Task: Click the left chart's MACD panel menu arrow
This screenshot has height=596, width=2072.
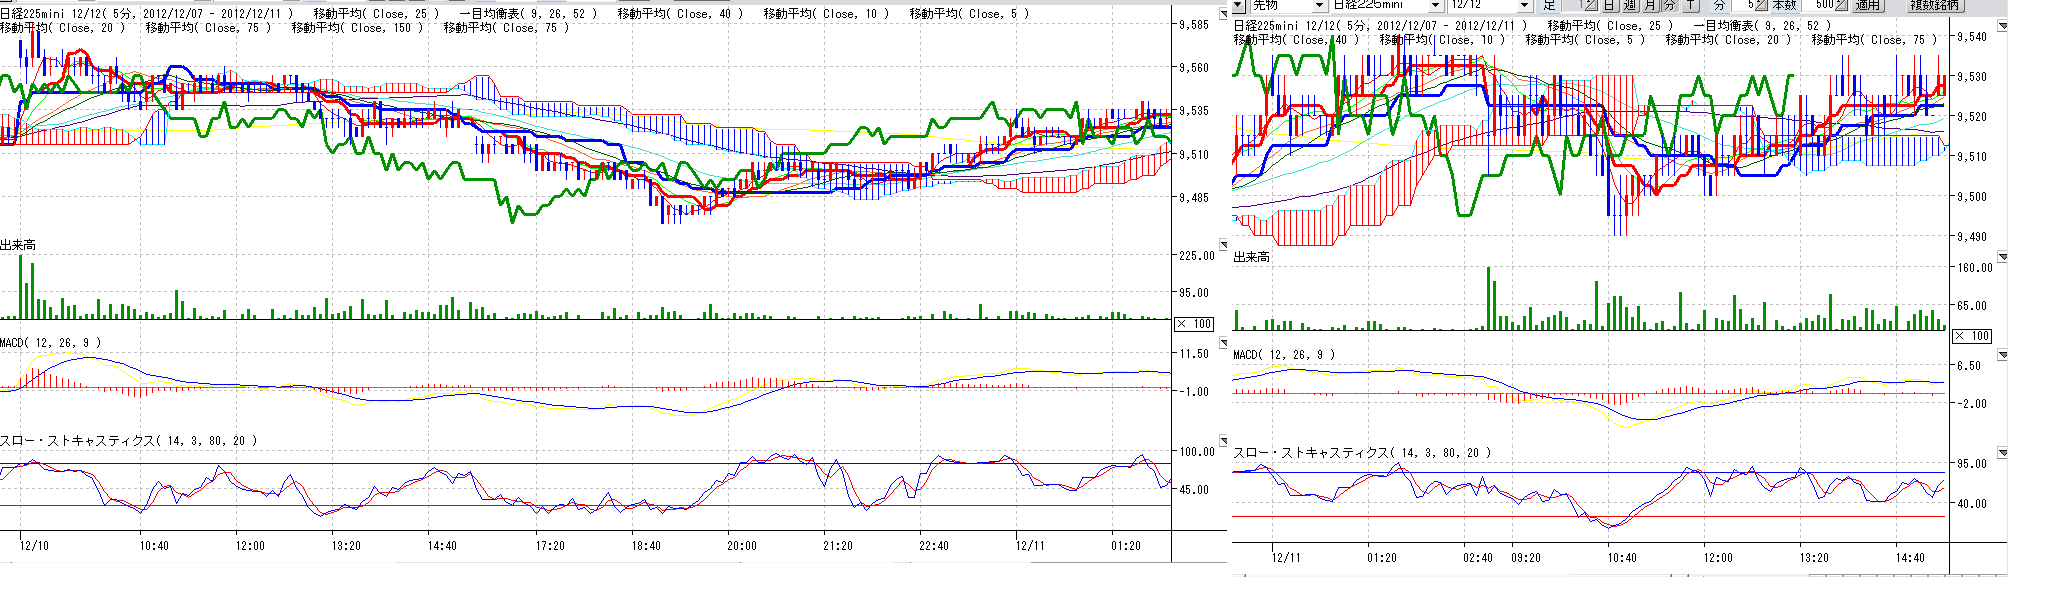Action: pos(1224,343)
